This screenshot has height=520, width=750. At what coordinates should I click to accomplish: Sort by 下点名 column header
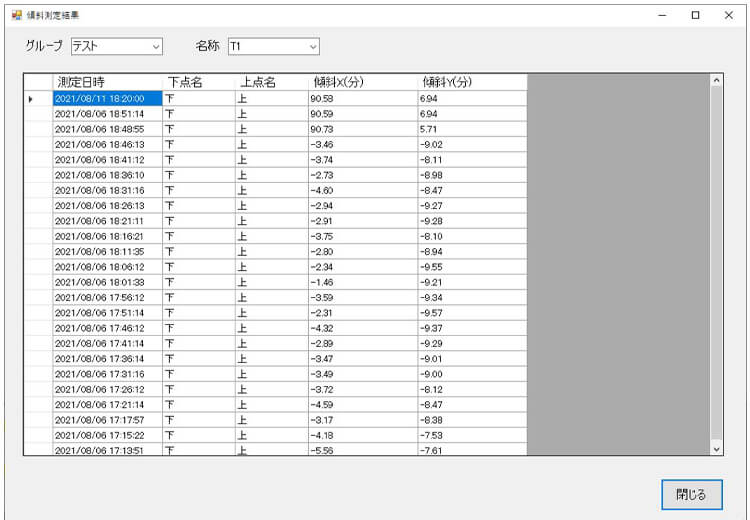[x=199, y=82]
